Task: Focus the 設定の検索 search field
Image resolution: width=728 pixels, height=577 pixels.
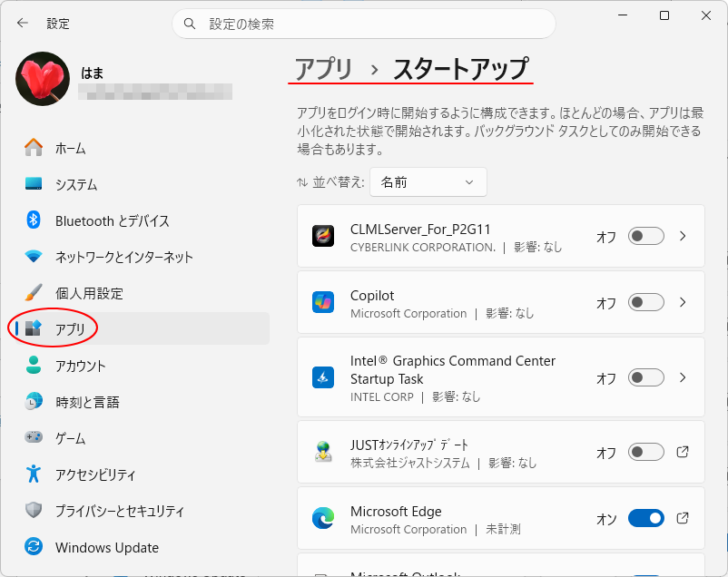Action: tap(364, 24)
